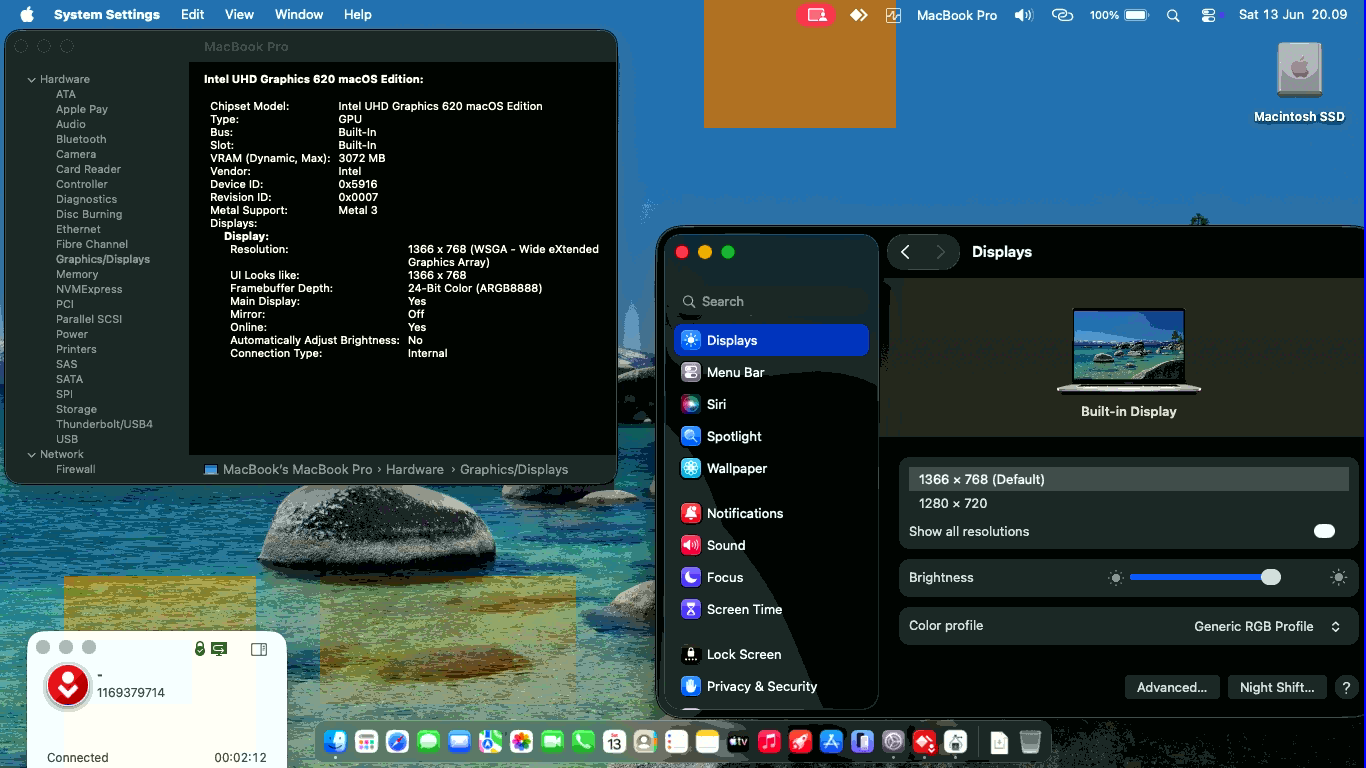Image resolution: width=1366 pixels, height=768 pixels.
Task: Click the Search field in System Settings
Action: 772,301
